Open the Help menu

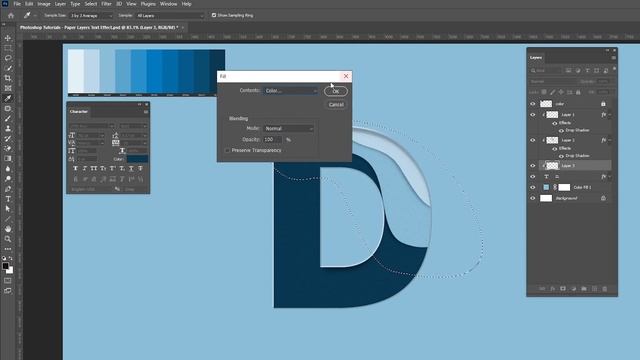click(187, 4)
